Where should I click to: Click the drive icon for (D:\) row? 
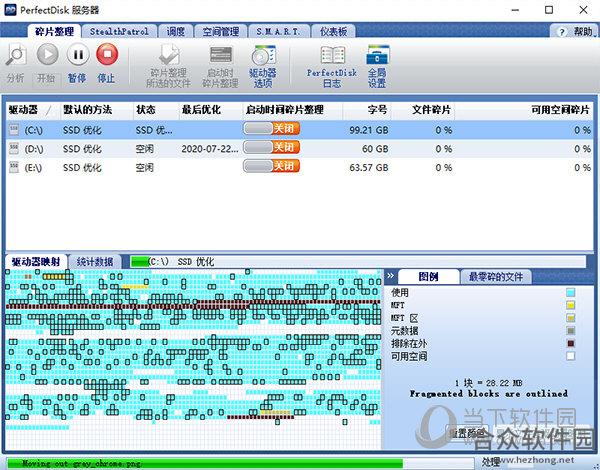coord(14,149)
